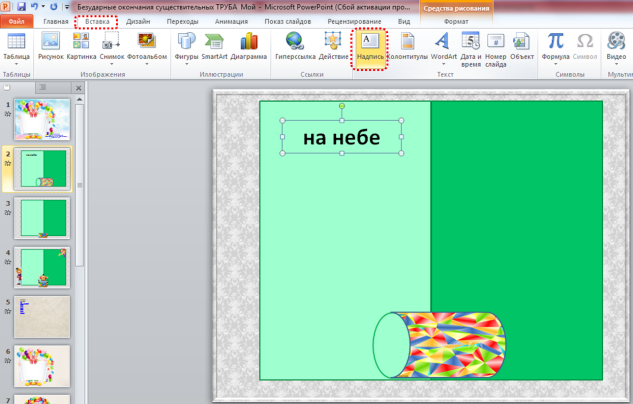
Task: Switch to the Вставка tab
Action: tap(97, 21)
